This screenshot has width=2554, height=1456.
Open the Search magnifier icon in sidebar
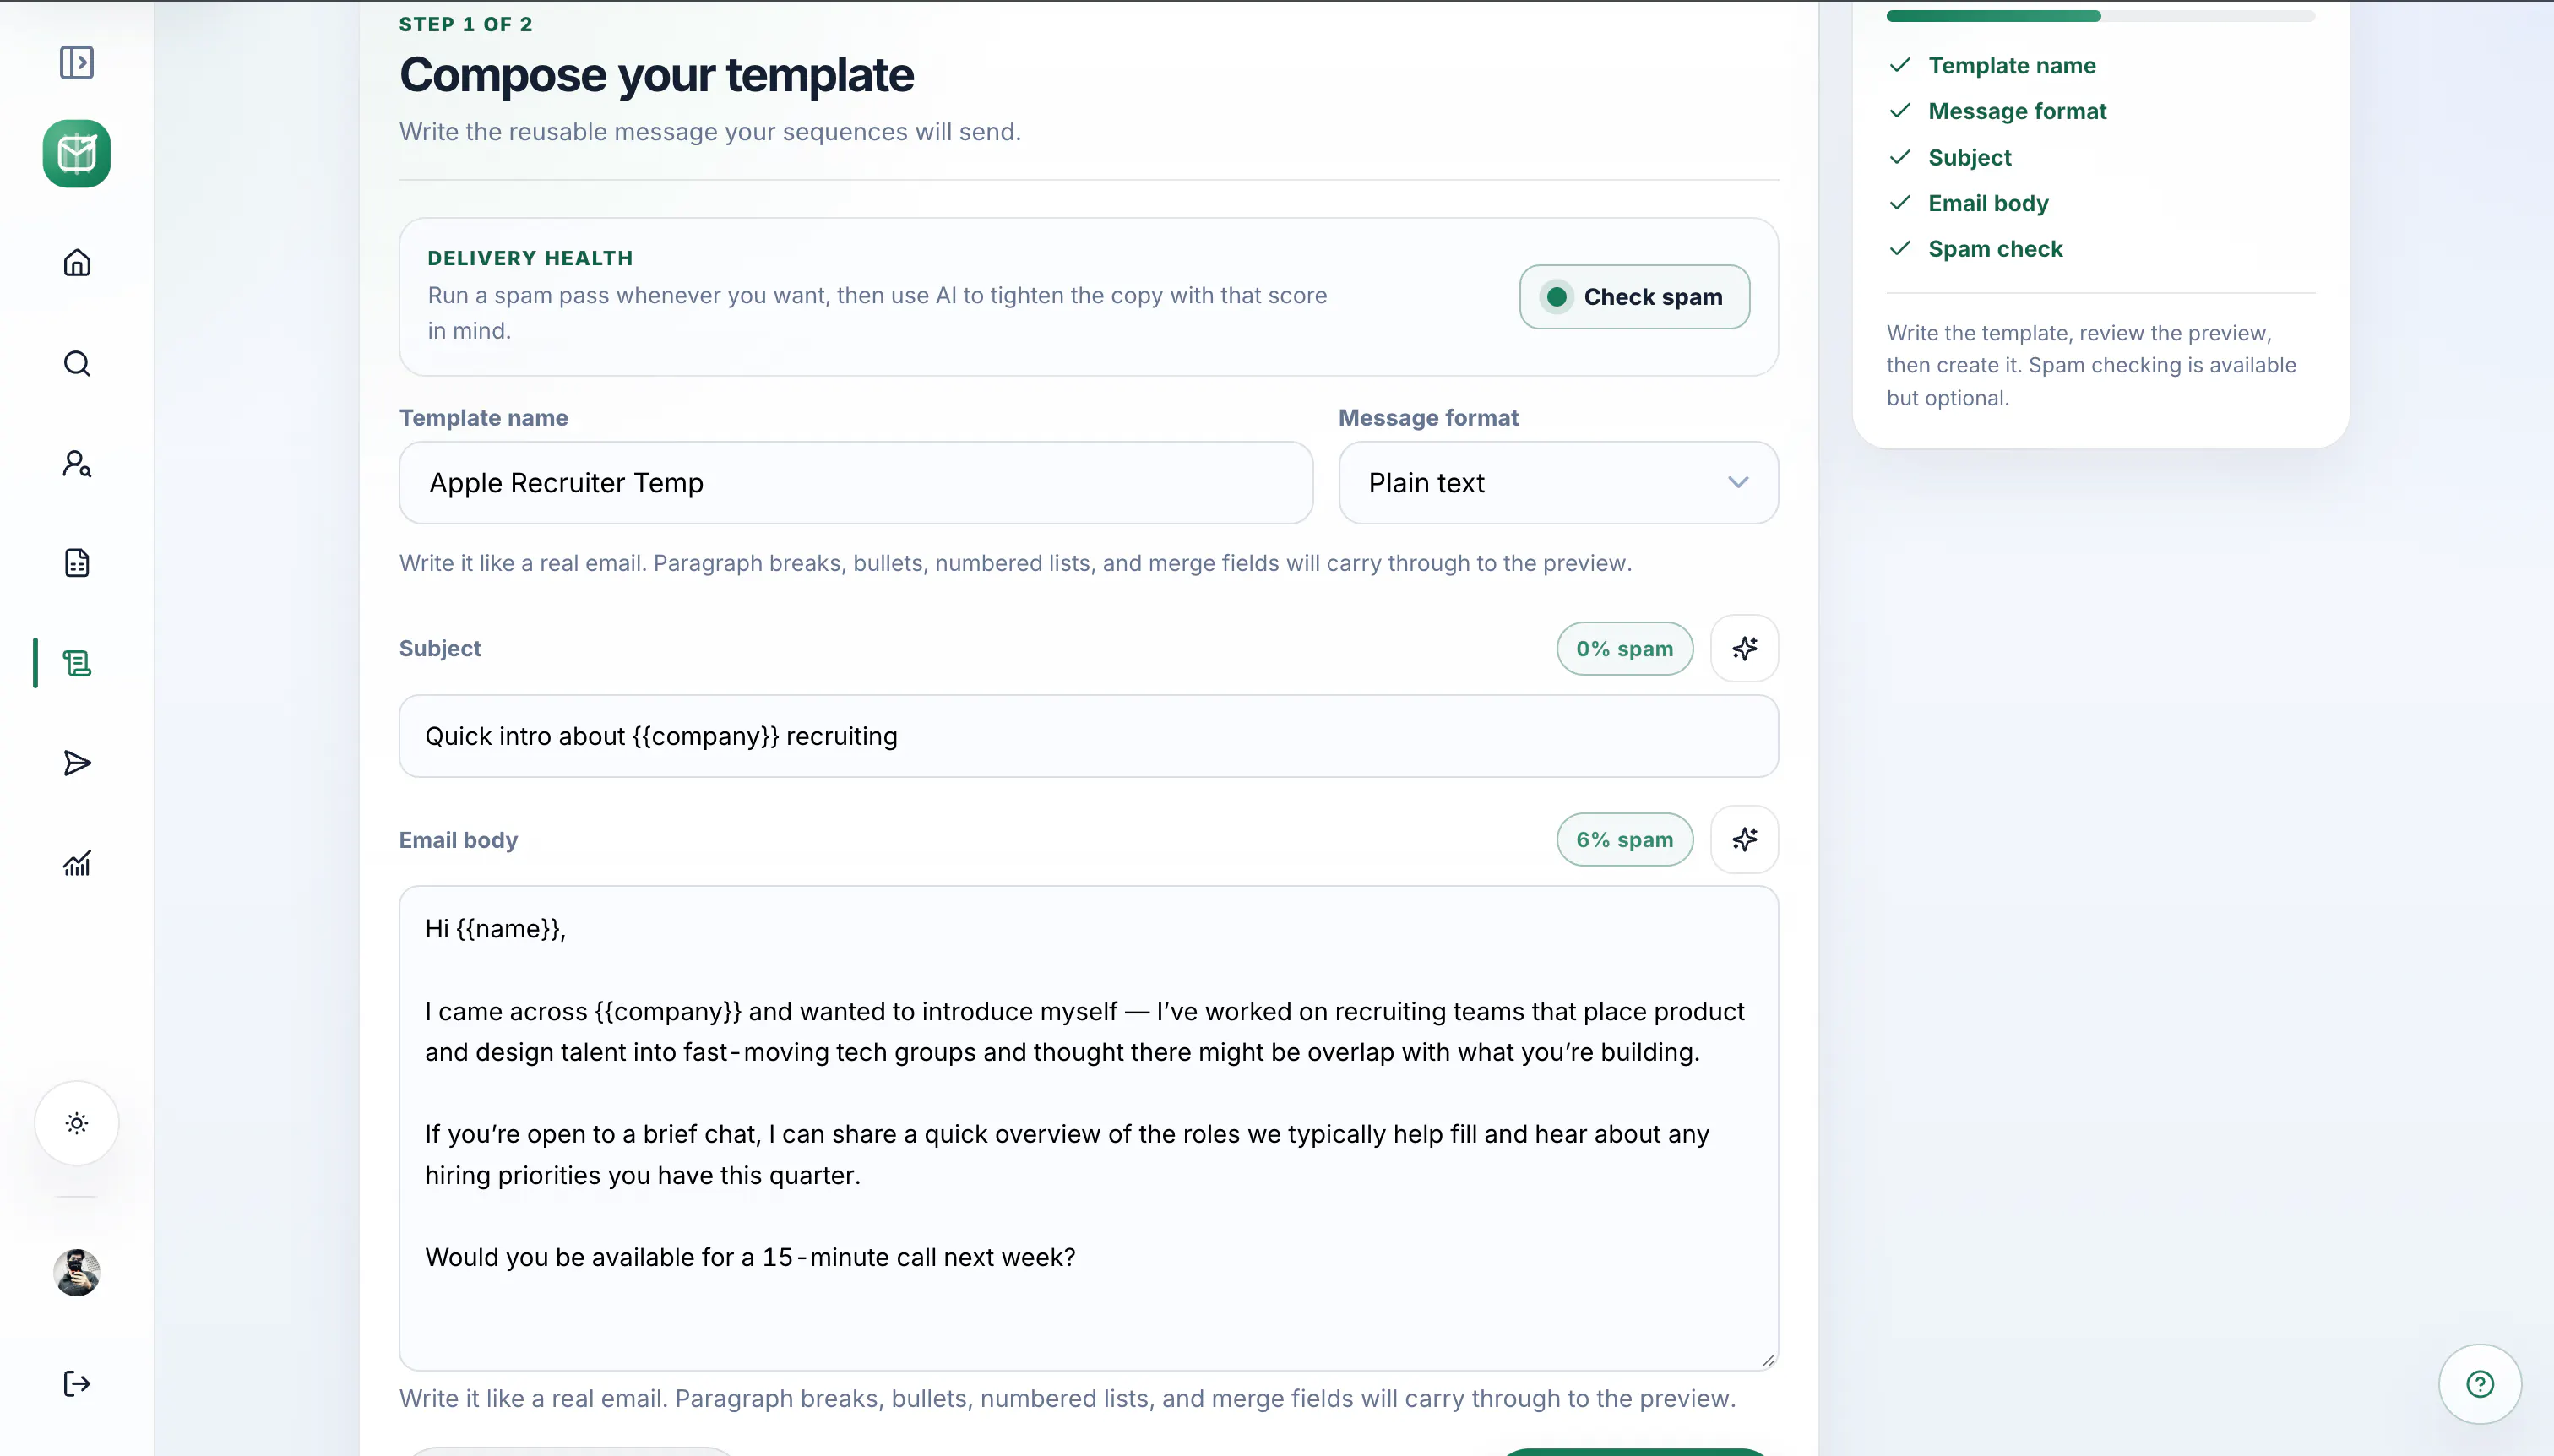coord(77,363)
